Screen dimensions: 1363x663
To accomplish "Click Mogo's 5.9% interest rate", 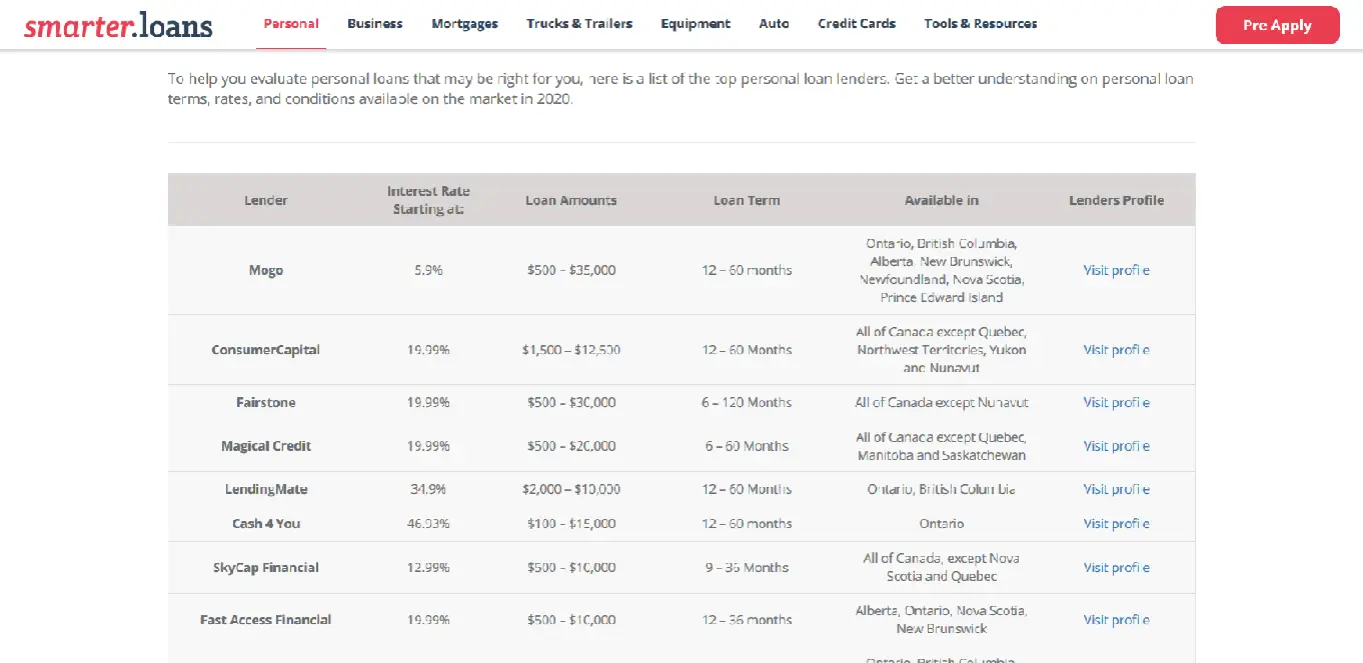I will click(x=428, y=270).
